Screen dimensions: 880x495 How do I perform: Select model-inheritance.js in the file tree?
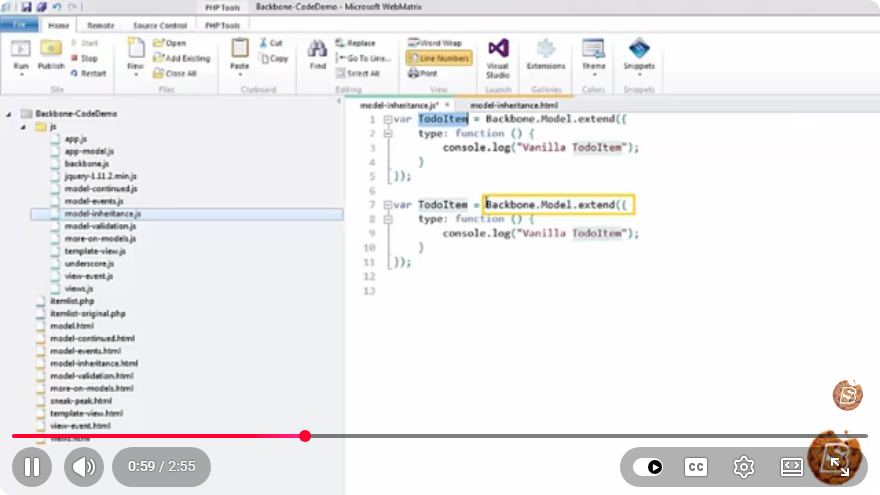pyautogui.click(x=187, y=214)
